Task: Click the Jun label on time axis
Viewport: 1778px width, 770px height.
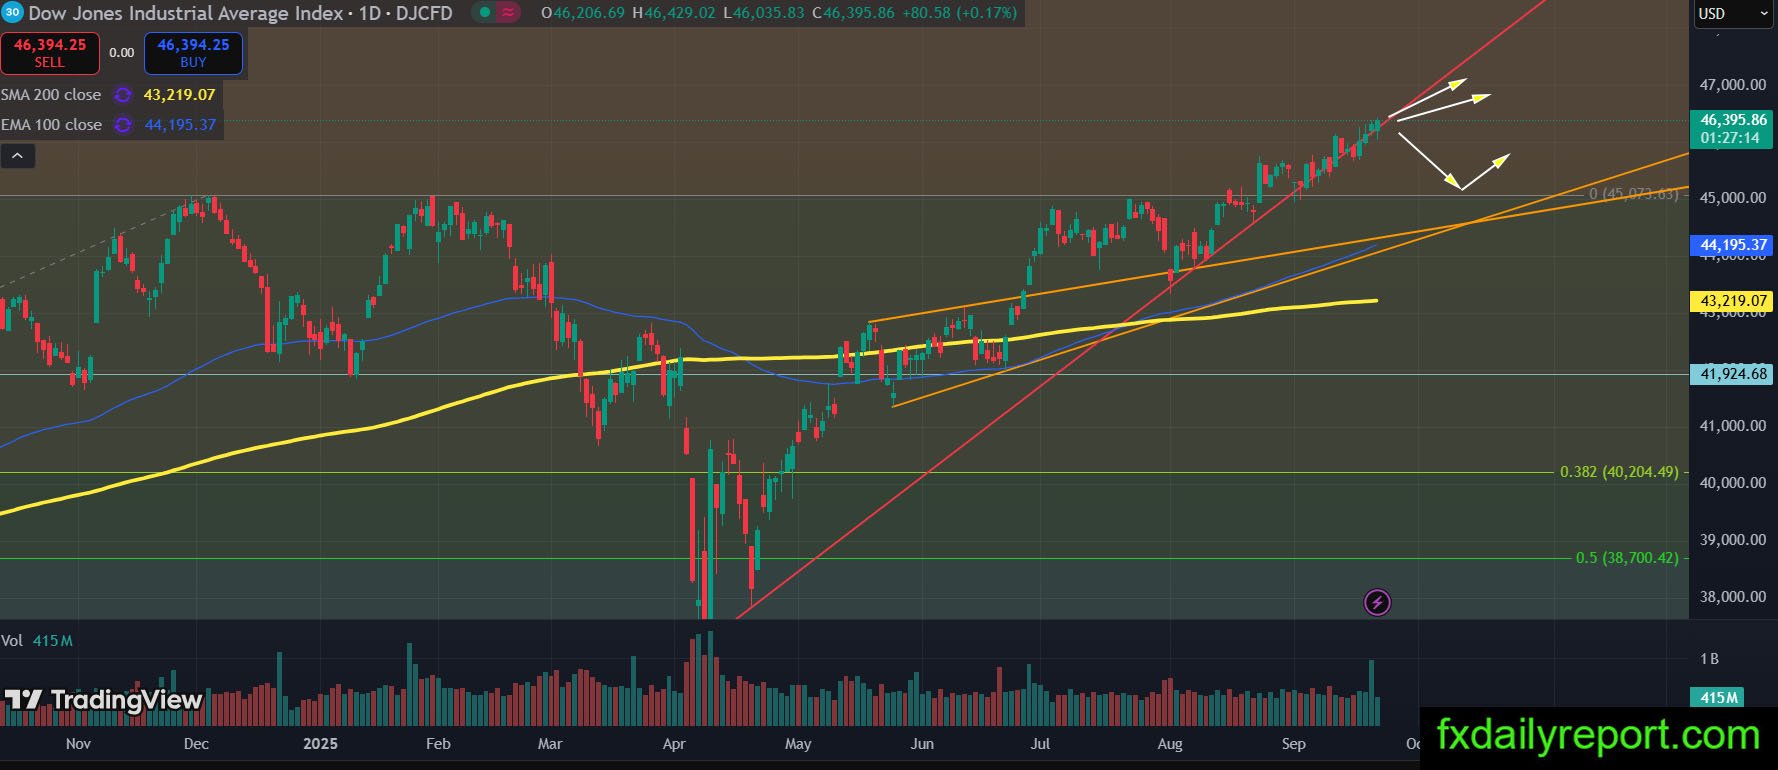Action: click(922, 744)
